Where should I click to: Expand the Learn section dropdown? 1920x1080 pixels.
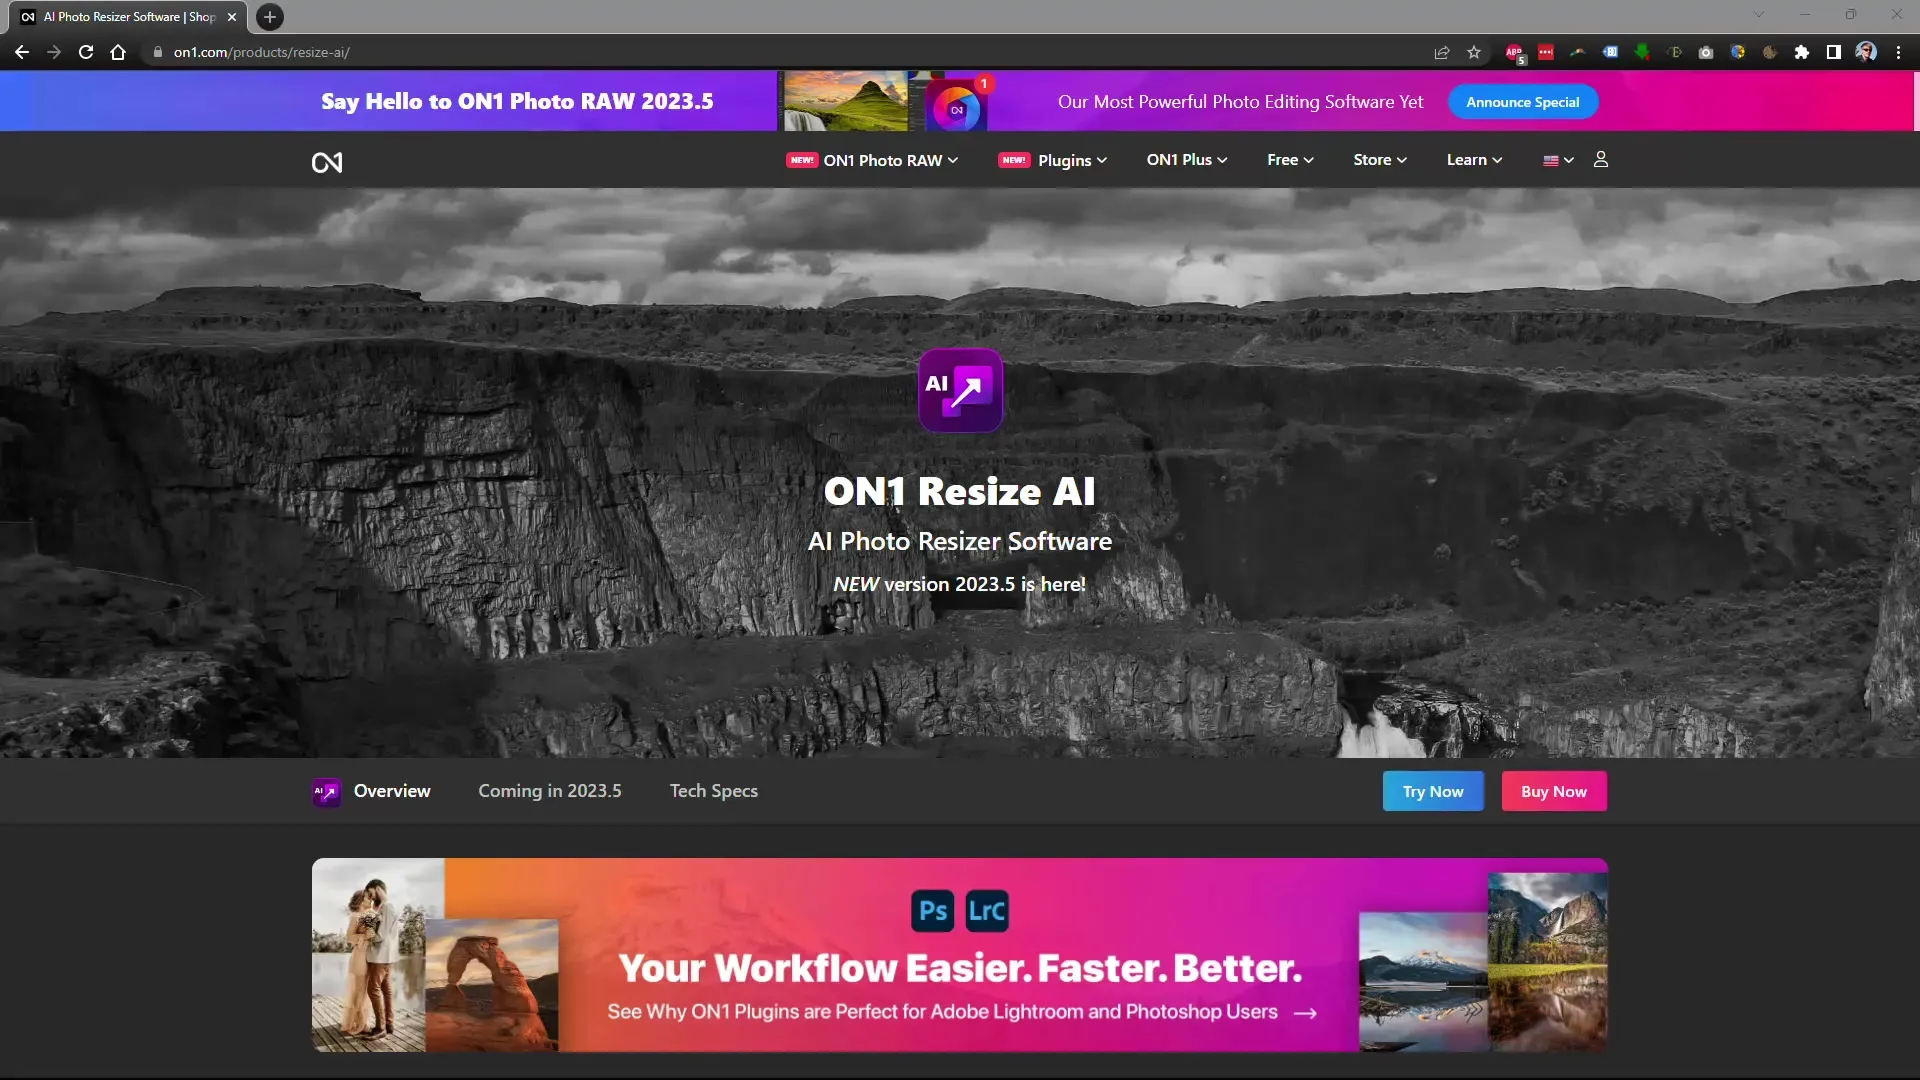click(1474, 160)
